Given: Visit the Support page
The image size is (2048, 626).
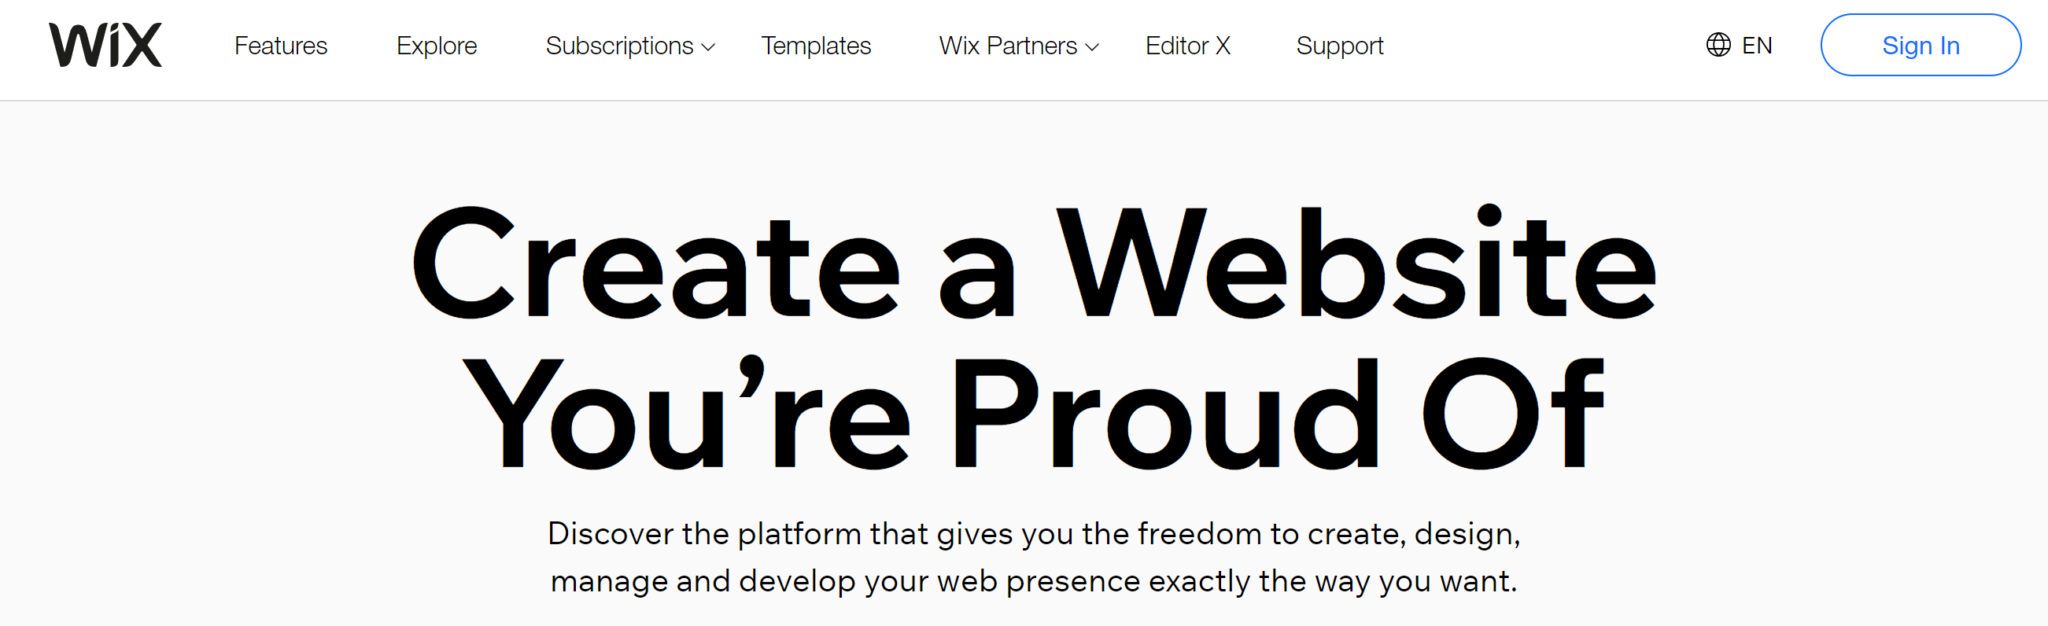Looking at the screenshot, I should (1339, 45).
